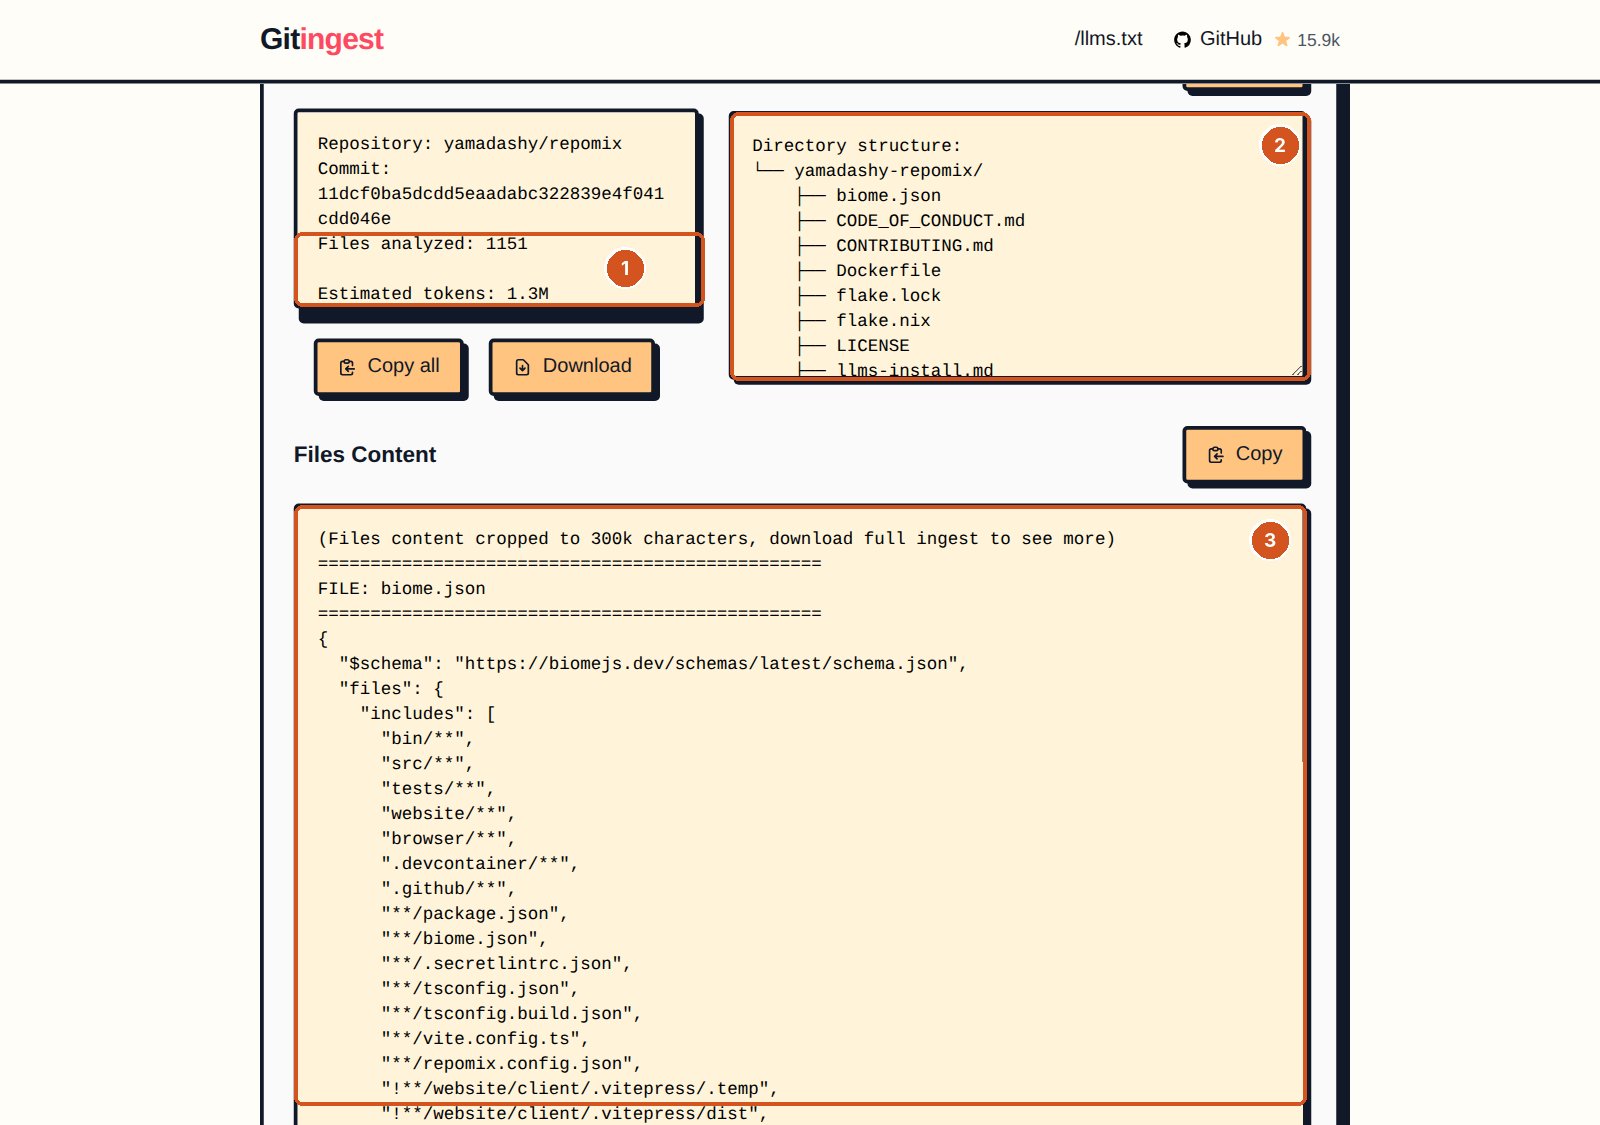1600x1125 pixels.
Task: Select the "**/vite.config.ts" entry
Action: (x=485, y=1039)
